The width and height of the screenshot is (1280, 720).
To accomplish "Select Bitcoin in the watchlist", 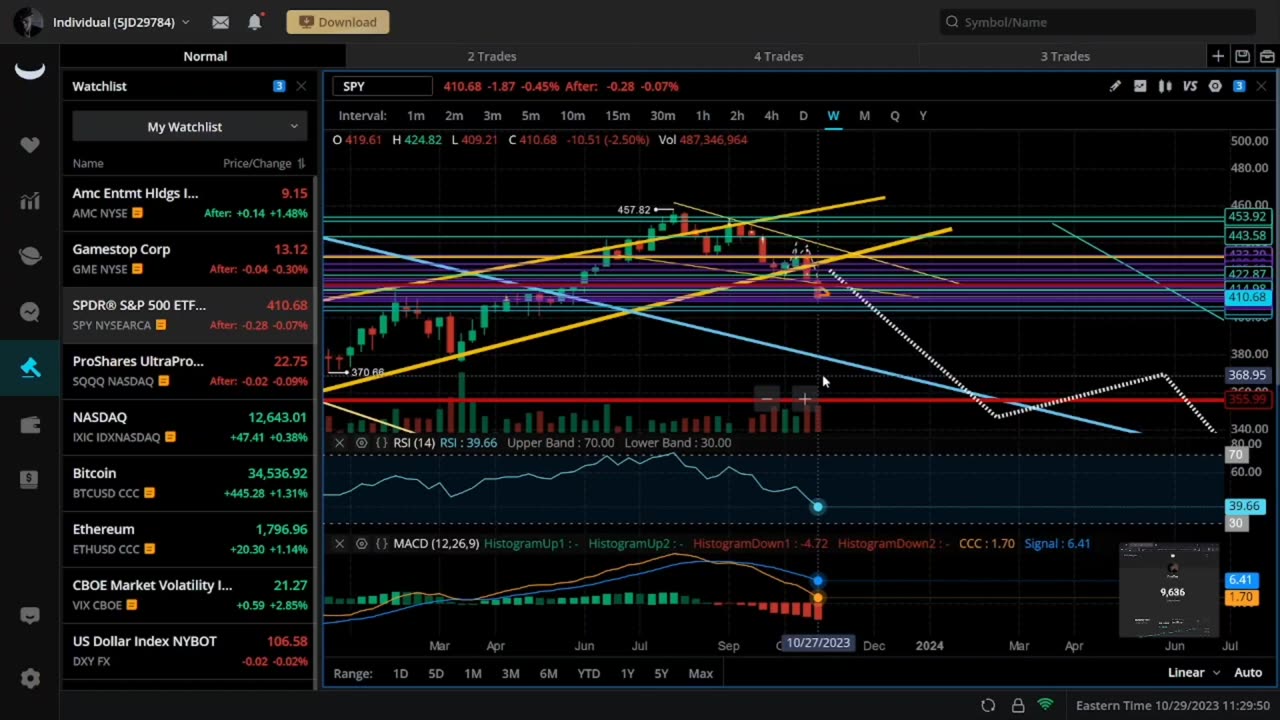I will click(x=190, y=483).
